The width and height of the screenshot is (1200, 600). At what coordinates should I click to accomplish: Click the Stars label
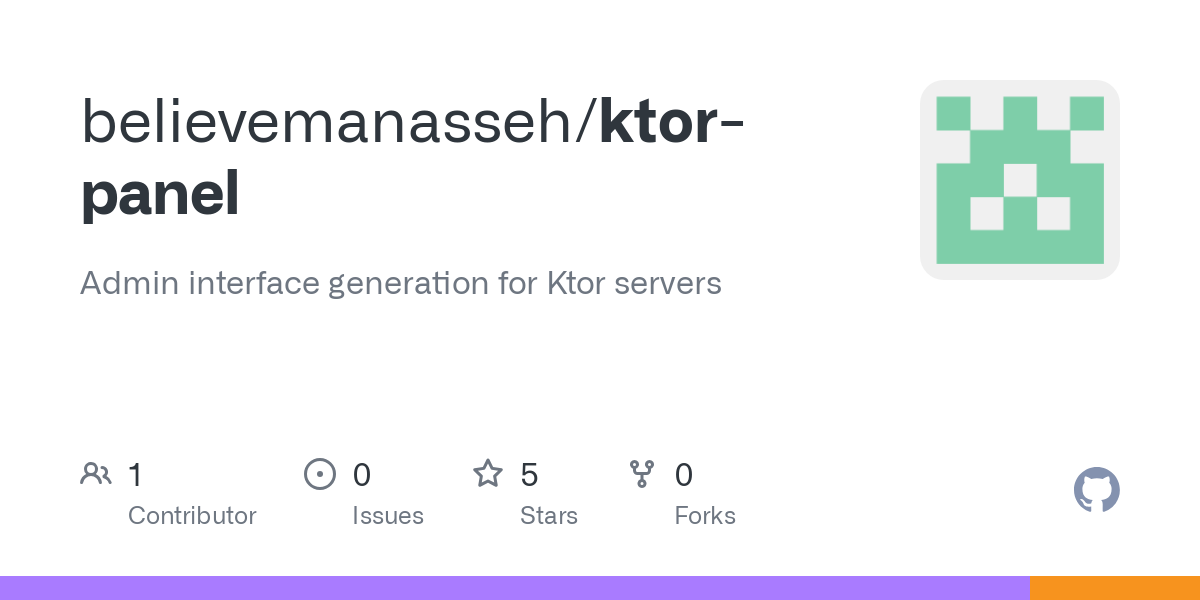(x=549, y=516)
